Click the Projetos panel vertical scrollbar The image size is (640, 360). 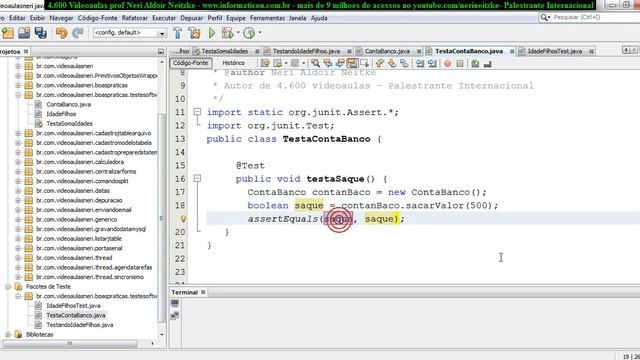(162, 218)
